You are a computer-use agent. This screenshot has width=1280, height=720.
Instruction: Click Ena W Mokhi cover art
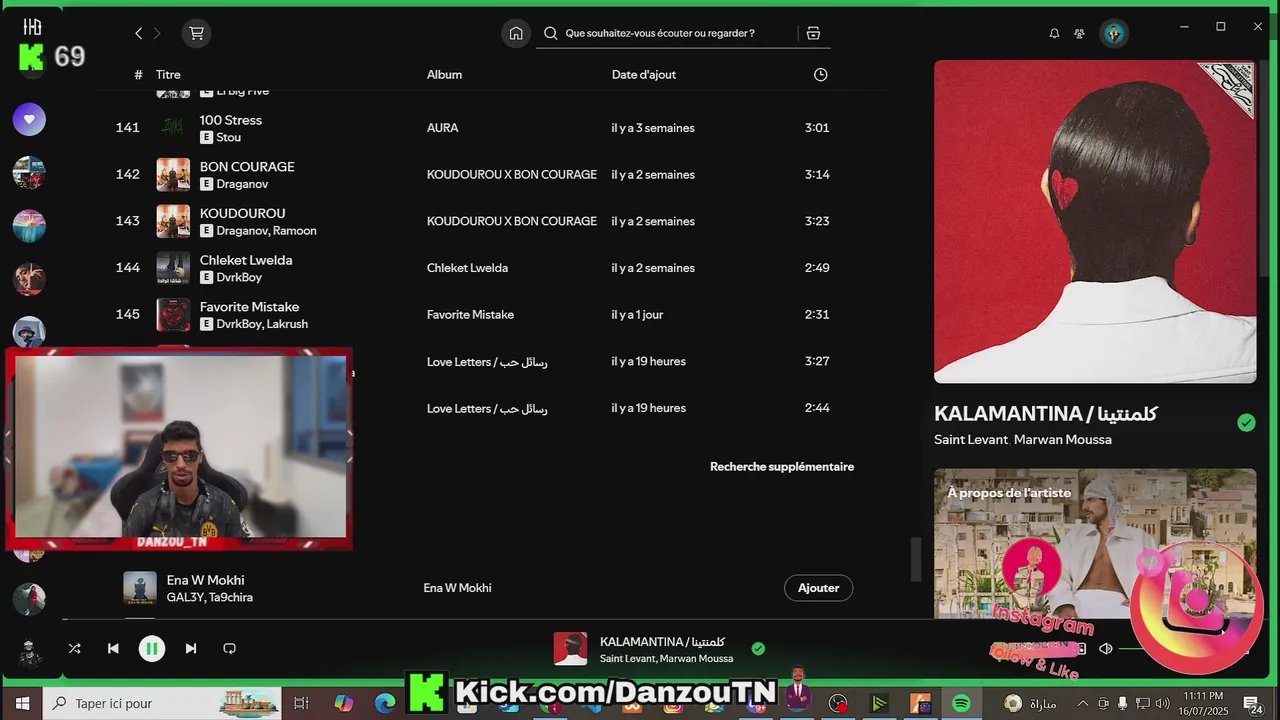140,588
